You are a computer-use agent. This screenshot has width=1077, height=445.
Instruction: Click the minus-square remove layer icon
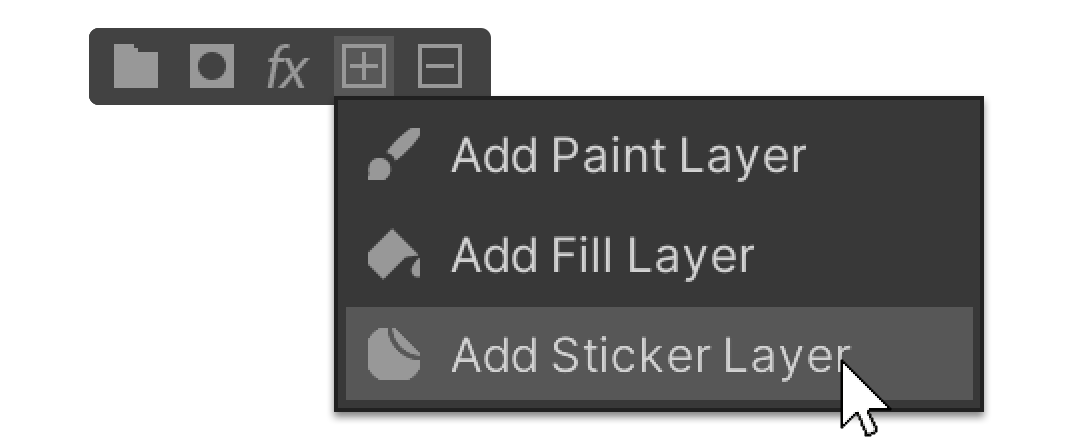[x=440, y=67]
